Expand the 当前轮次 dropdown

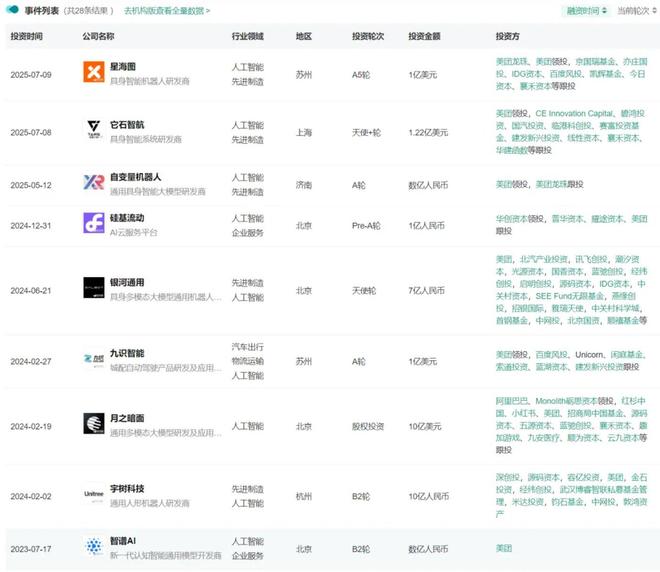(636, 11)
